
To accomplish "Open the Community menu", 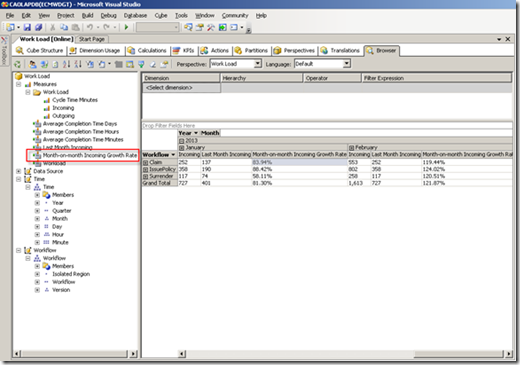I will point(235,15).
